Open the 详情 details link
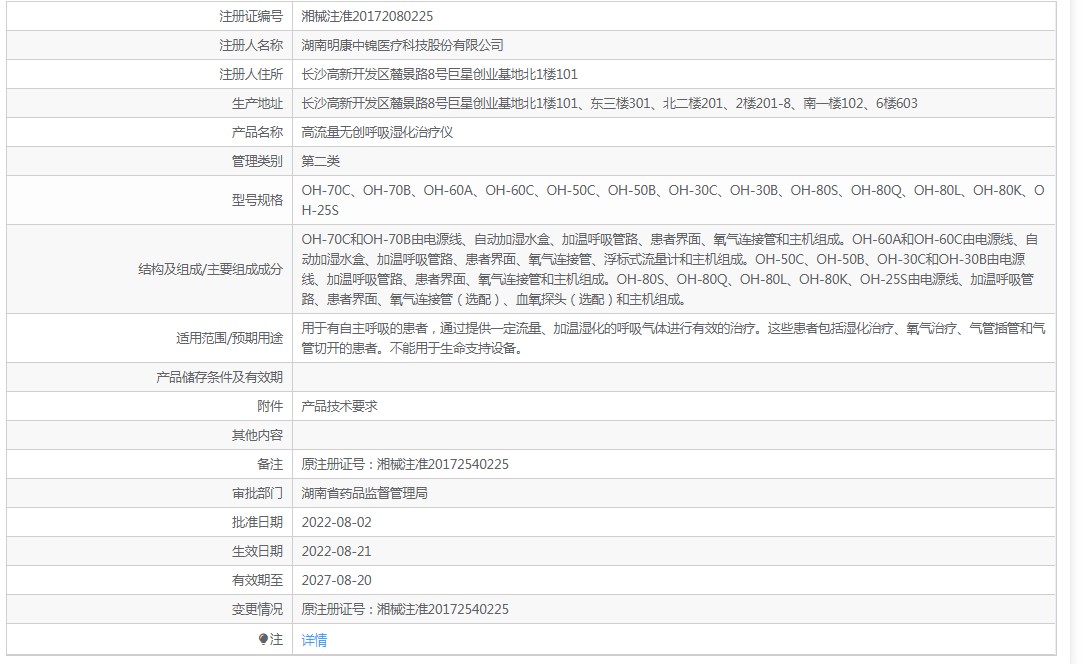Screen dimensions: 1087x664 314,640
